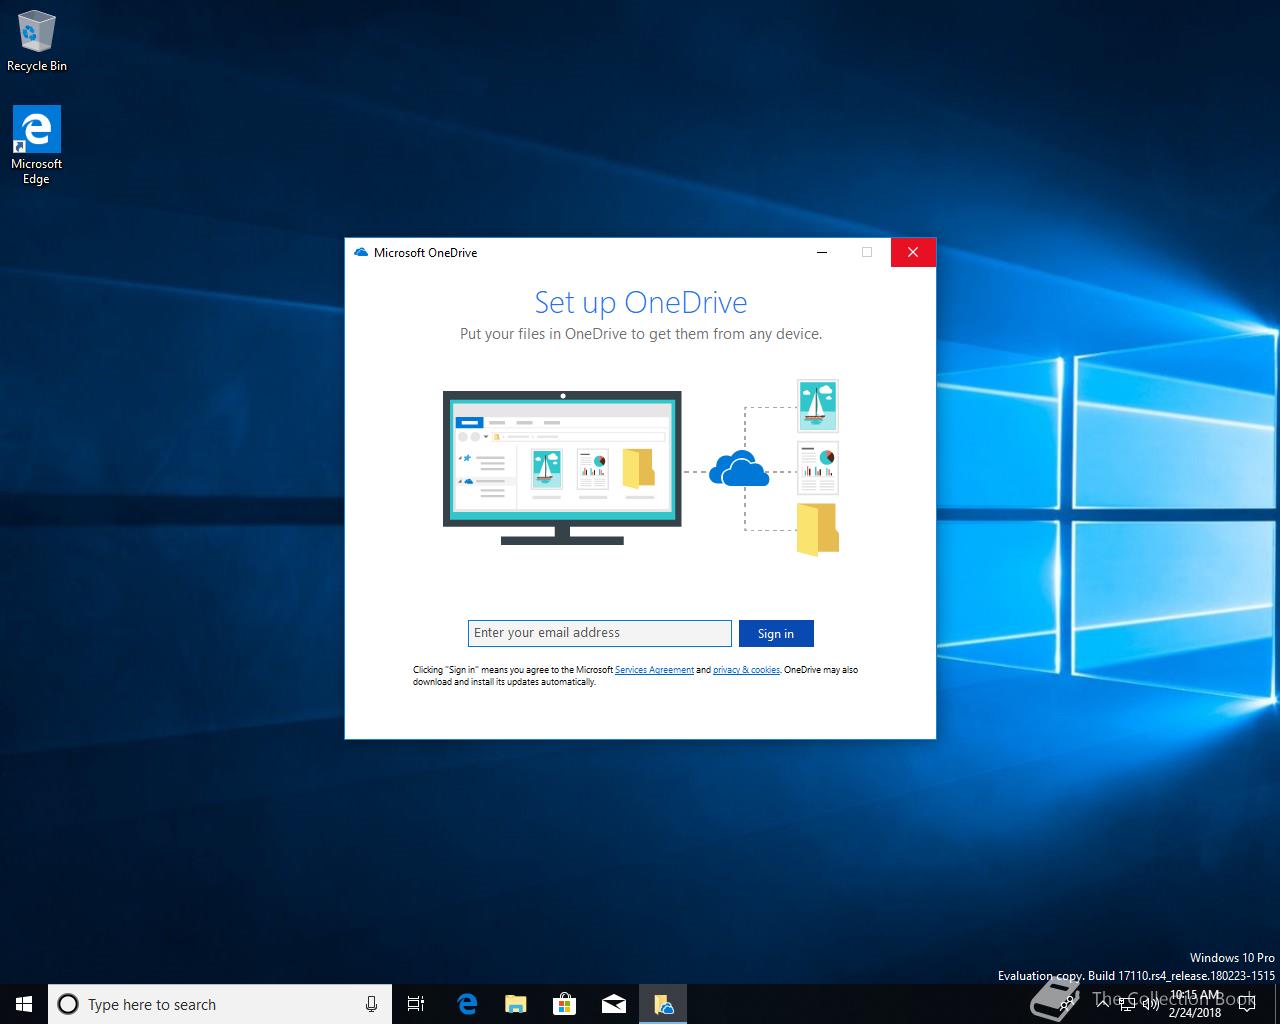
Task: Click the Cortana search circle icon
Action: click(x=68, y=1004)
